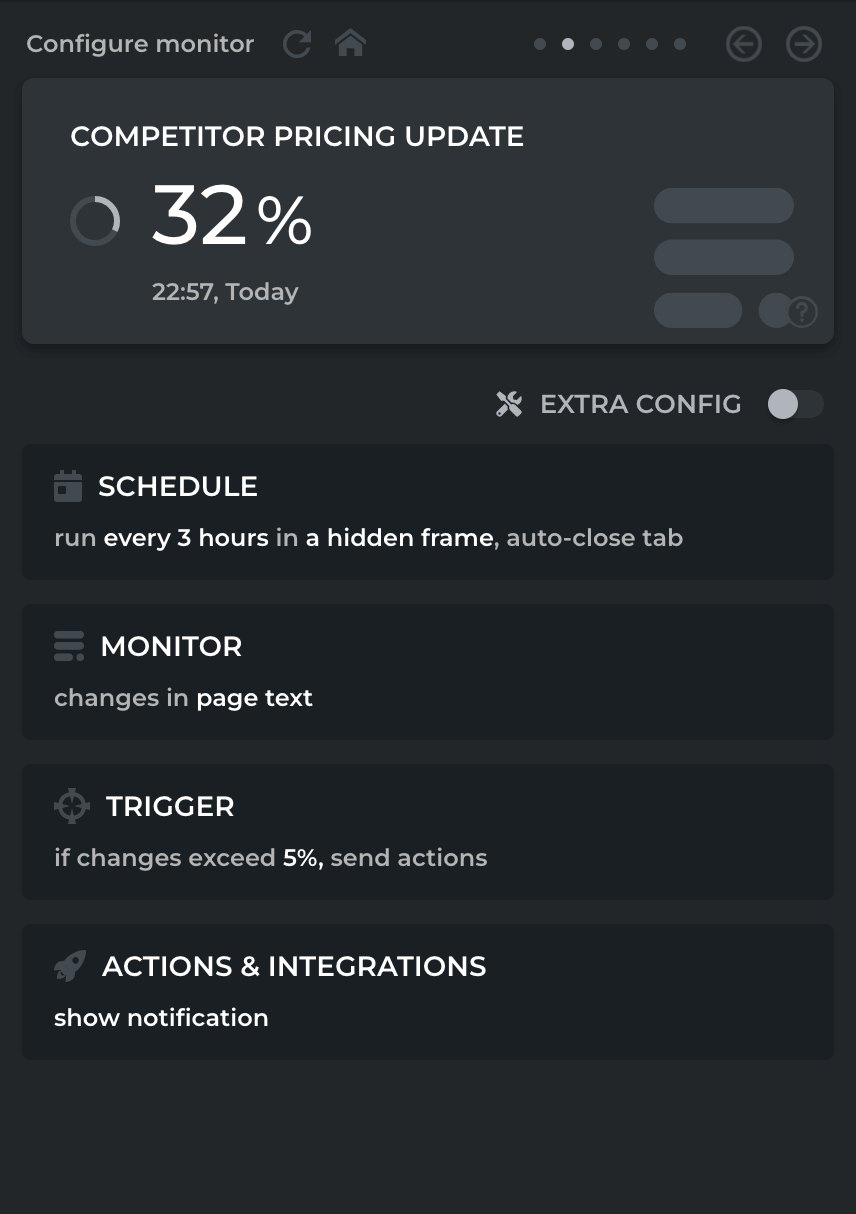
Task: Click the calendar icon beside Schedule
Action: [68, 486]
